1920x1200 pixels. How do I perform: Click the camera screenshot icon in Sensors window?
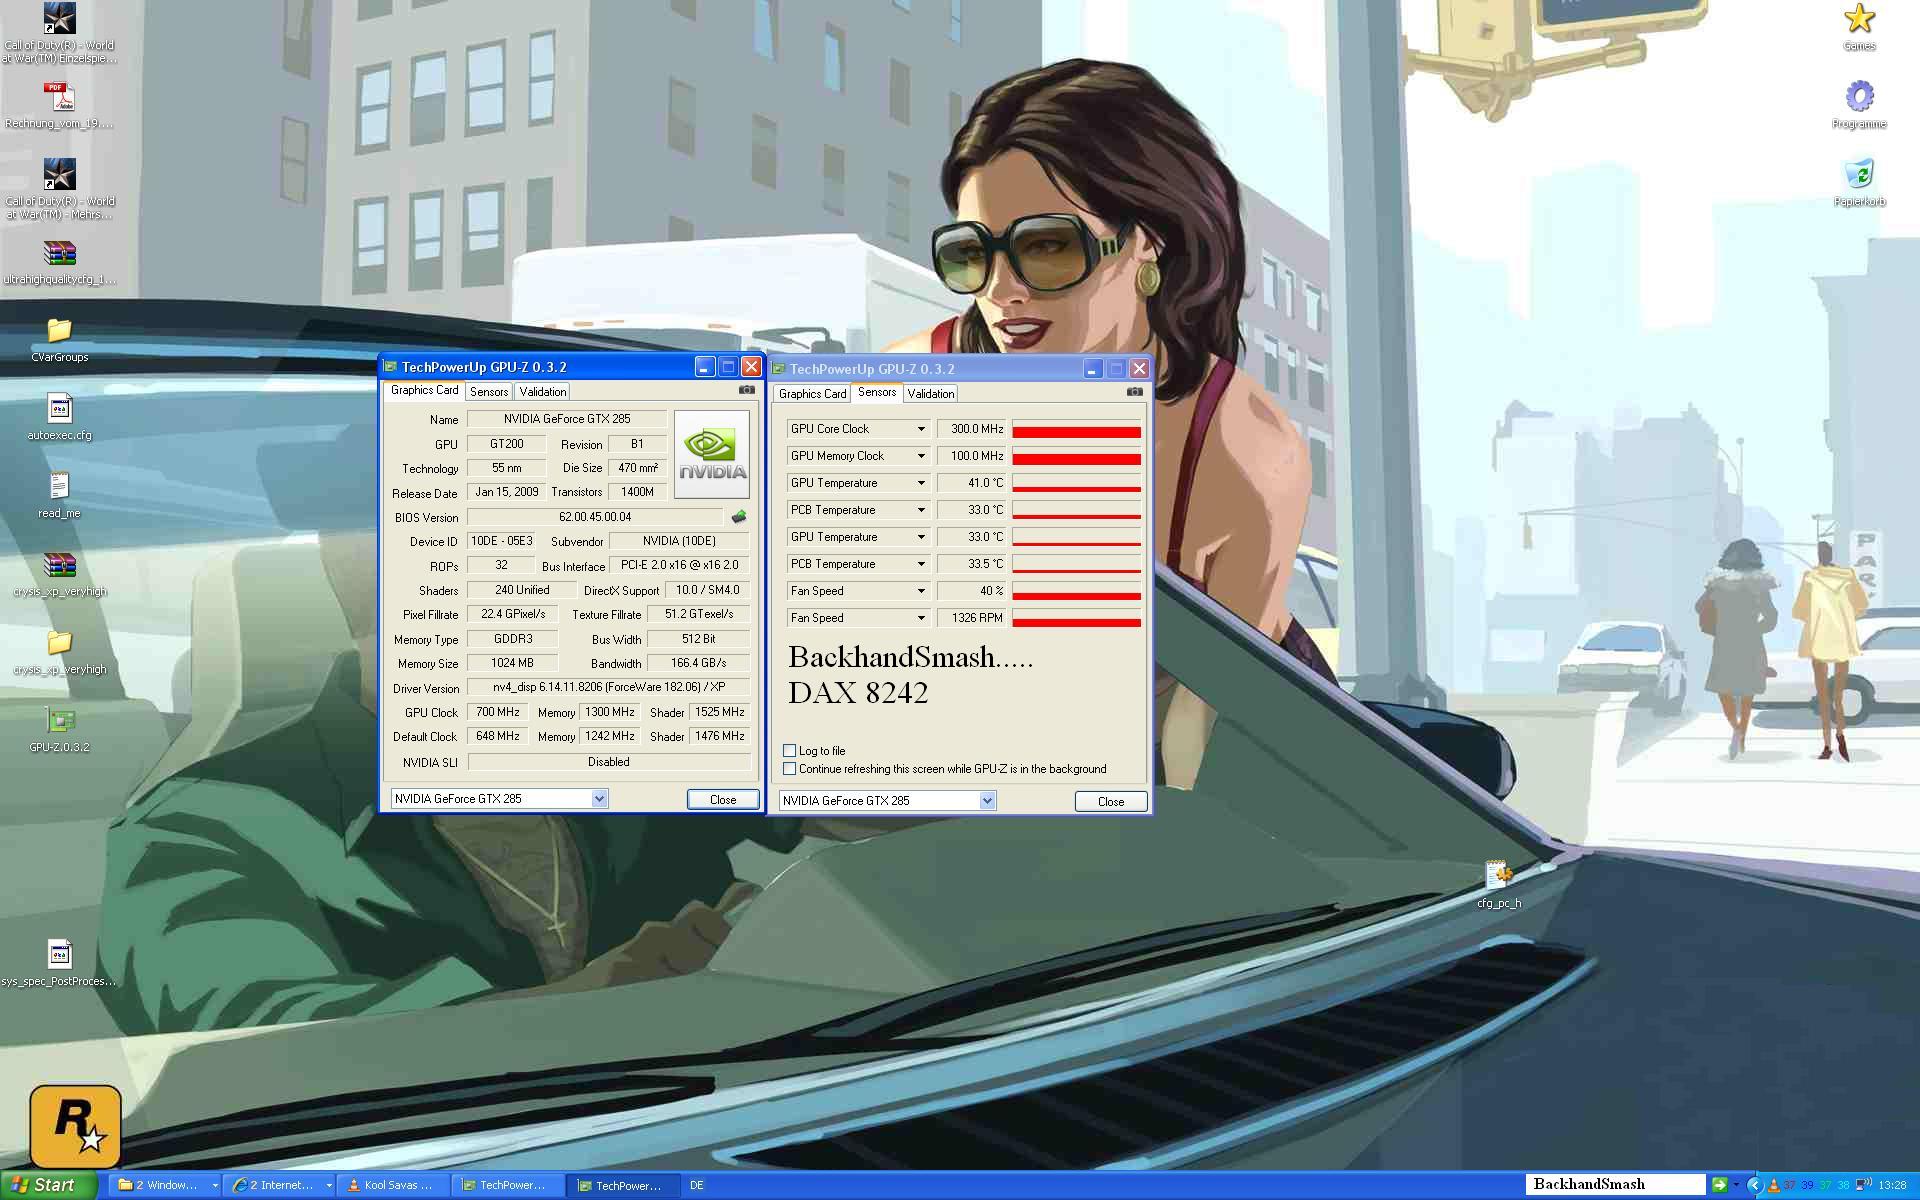(x=1134, y=392)
